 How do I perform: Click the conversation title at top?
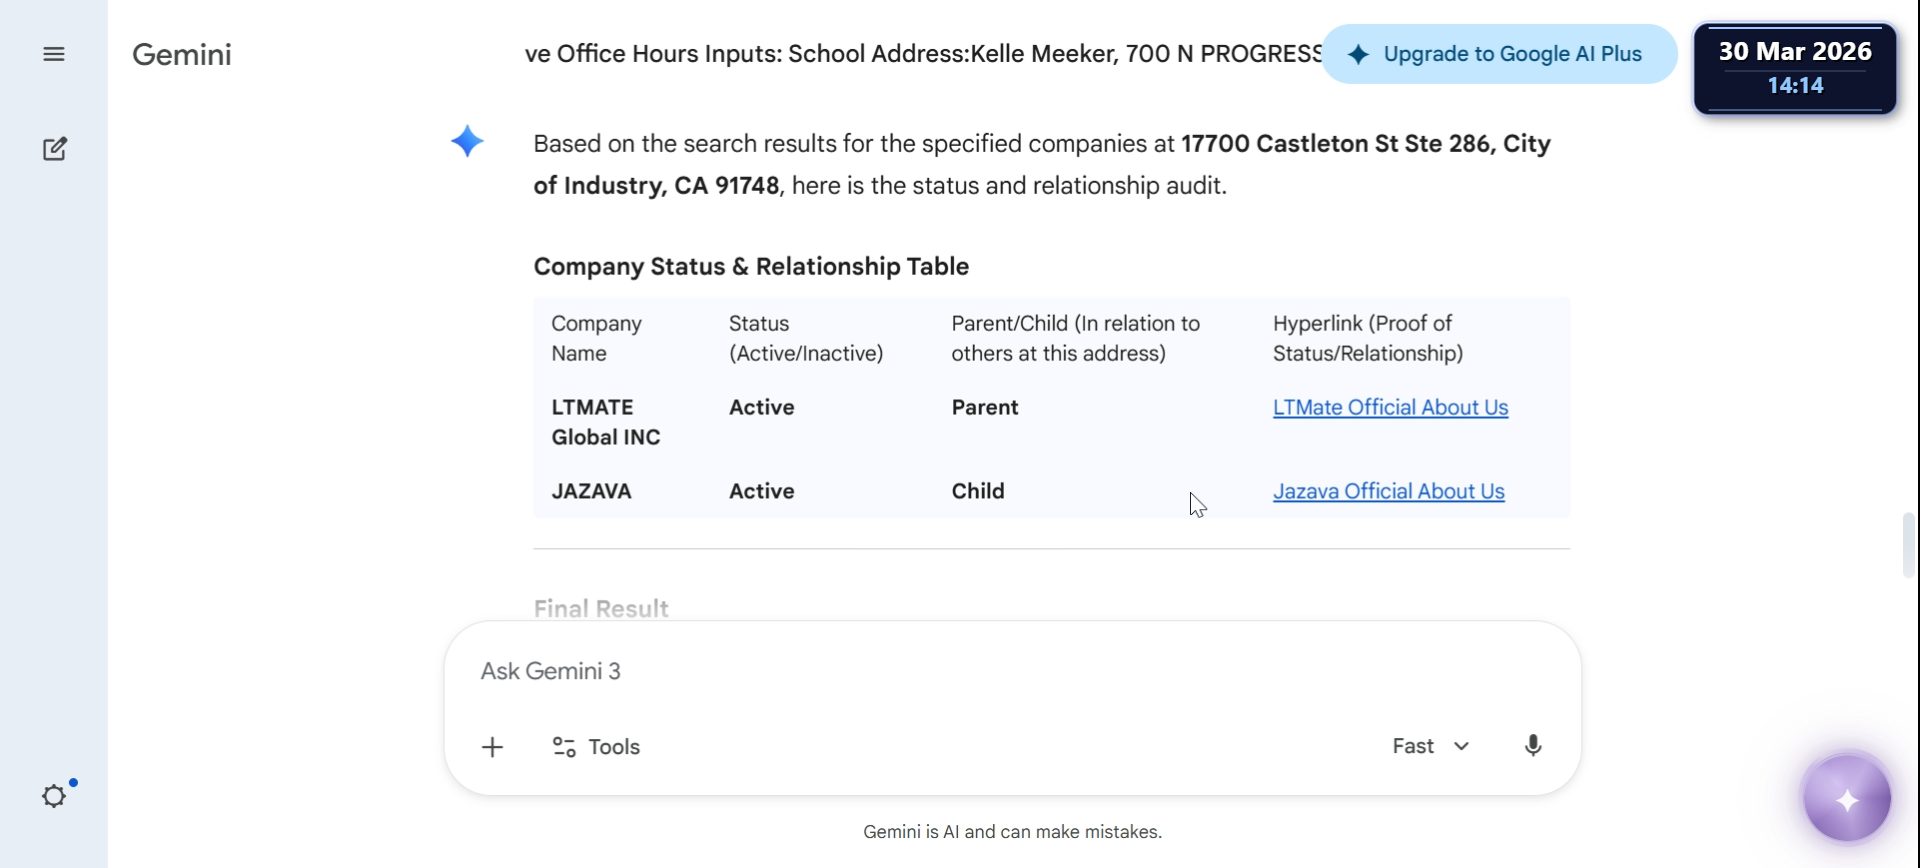coord(922,54)
